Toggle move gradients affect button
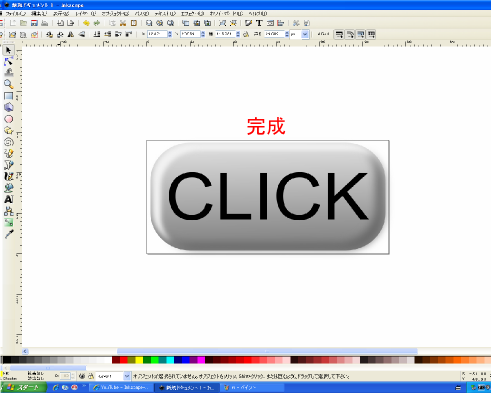The height and width of the screenshot is (393, 491). point(361,34)
